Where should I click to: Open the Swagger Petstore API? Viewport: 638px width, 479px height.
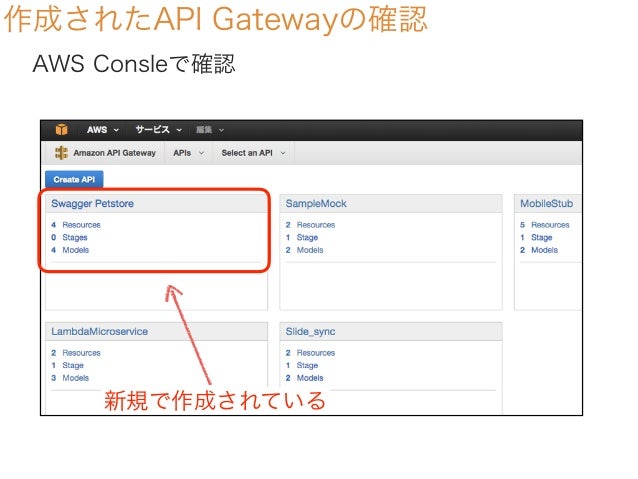92,203
